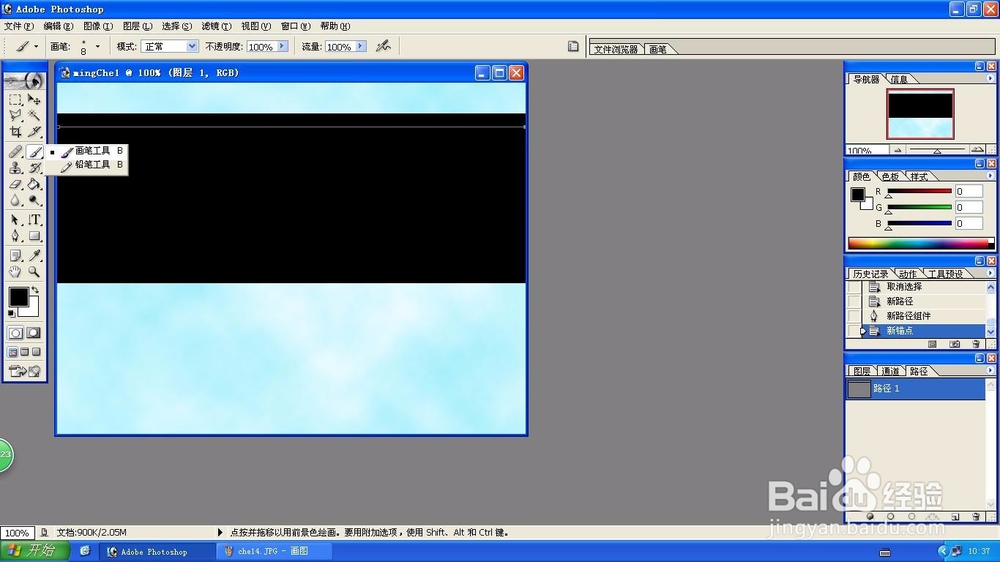Select the Pen tool in toolbox

[x=15, y=236]
